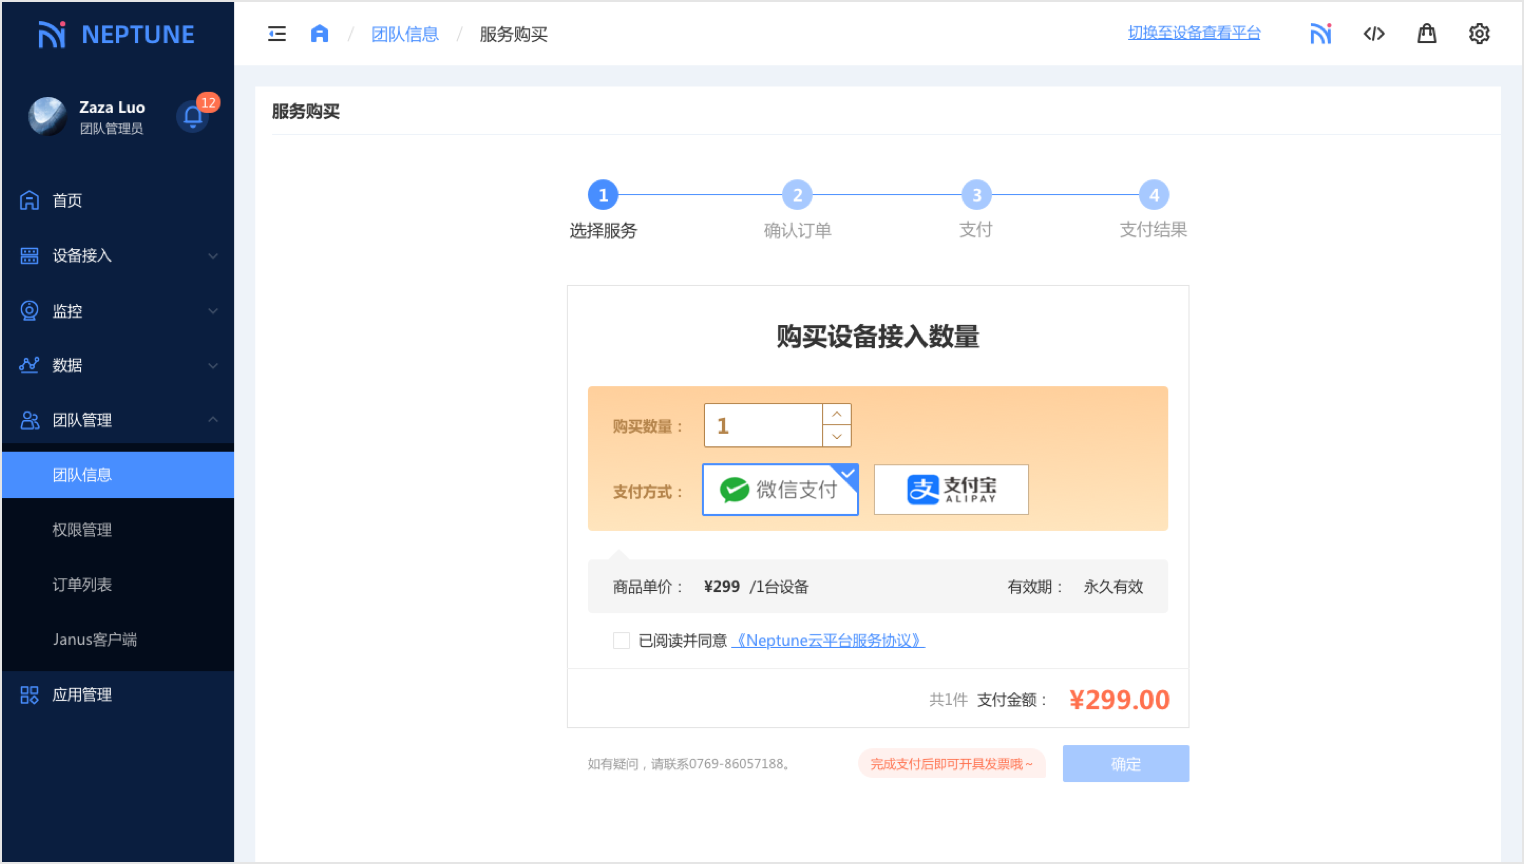Viewport: 1524px width, 864px height.
Task: Click the 购买数量 quantity input field
Action: (x=763, y=426)
